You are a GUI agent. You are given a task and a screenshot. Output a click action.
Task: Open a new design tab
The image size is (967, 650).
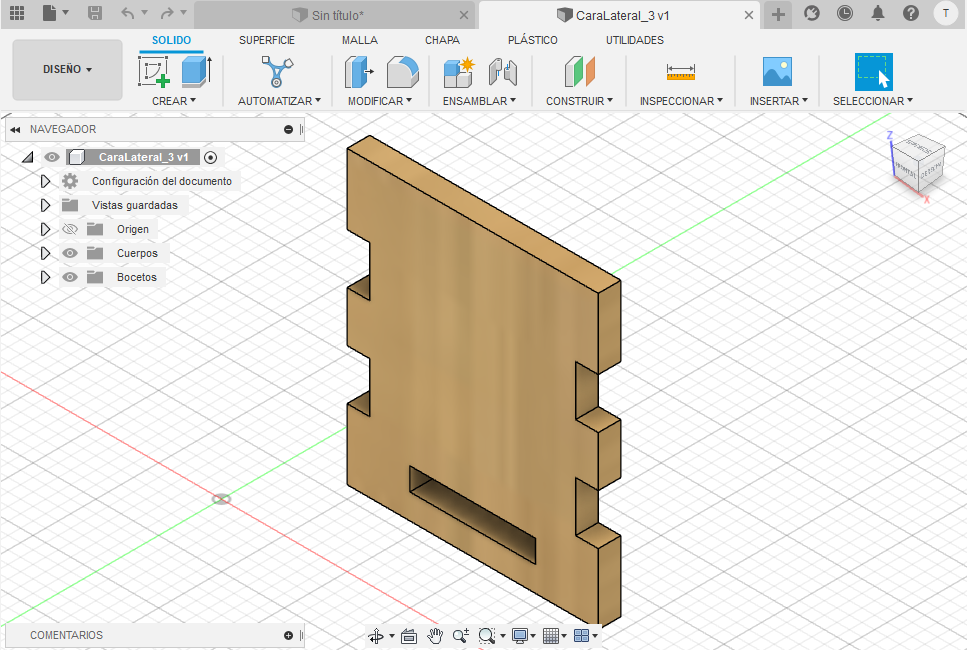[778, 15]
